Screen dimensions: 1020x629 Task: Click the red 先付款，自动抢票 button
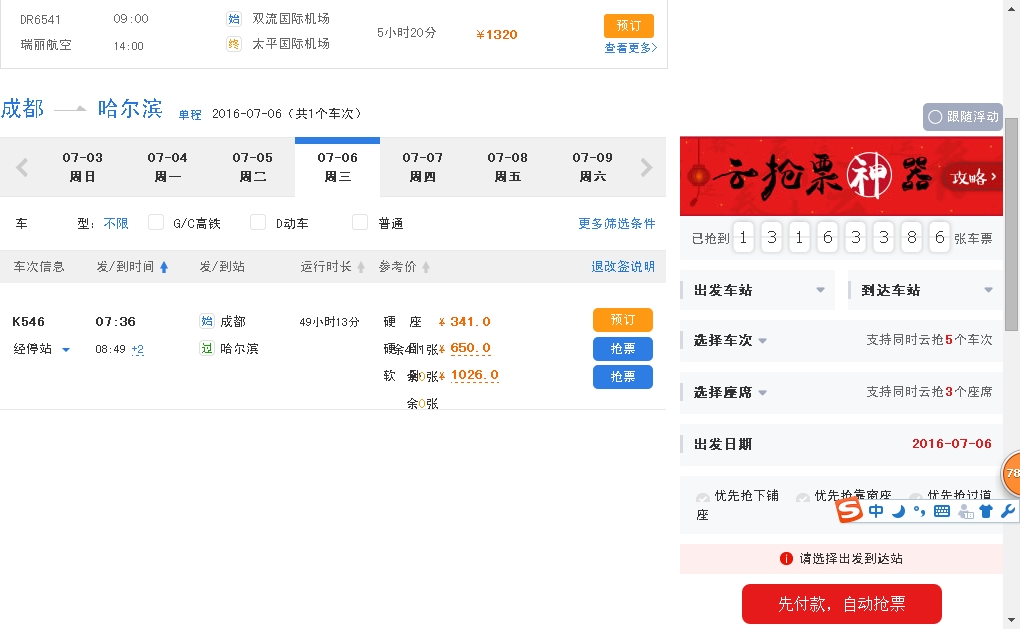coord(841,604)
